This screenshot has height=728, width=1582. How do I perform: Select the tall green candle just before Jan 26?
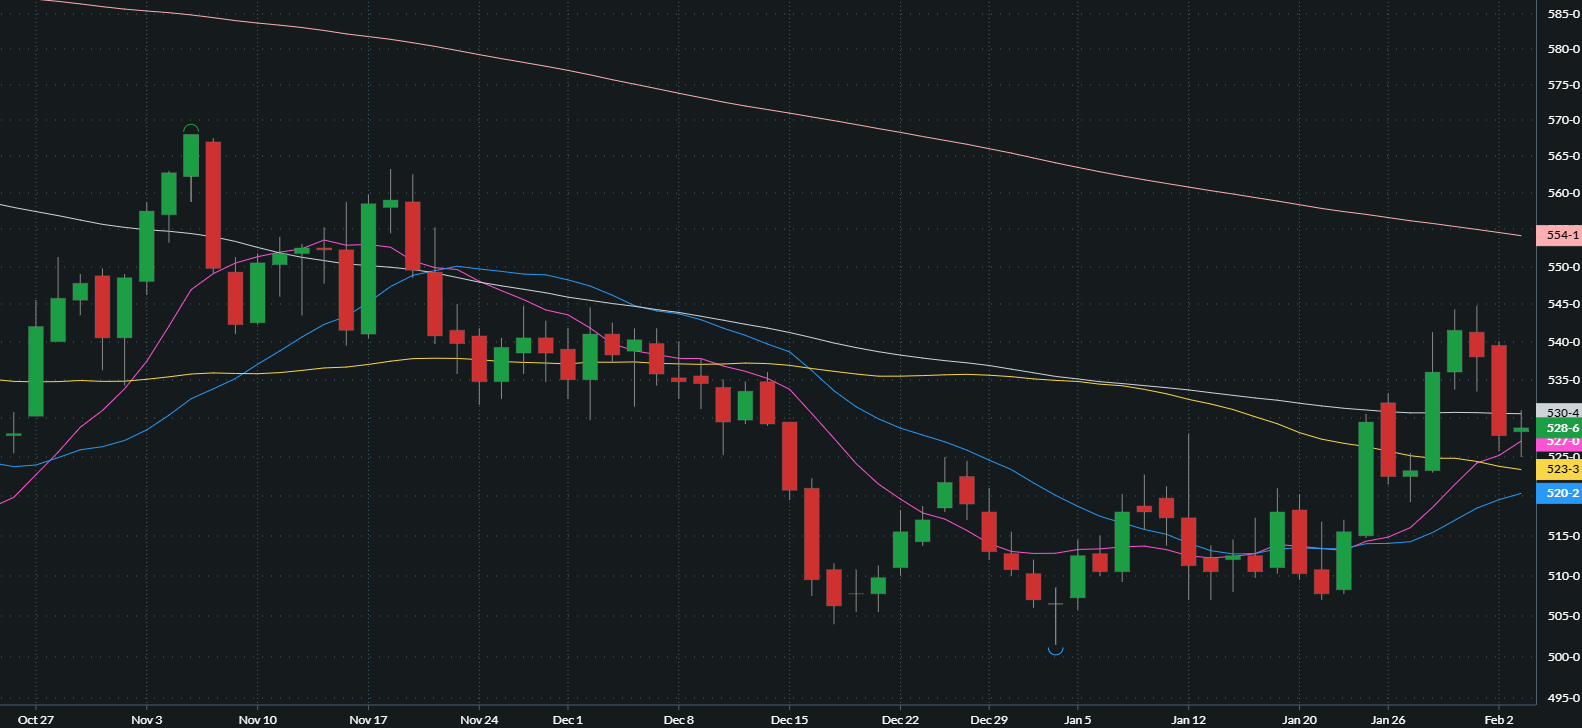(1366, 479)
